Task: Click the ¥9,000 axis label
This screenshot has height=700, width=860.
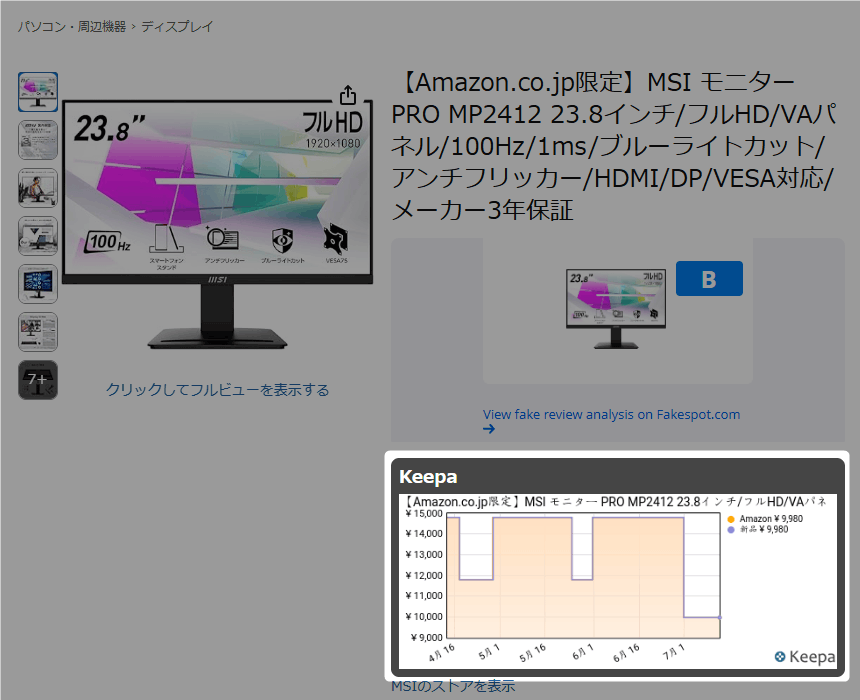Action: coord(426,637)
